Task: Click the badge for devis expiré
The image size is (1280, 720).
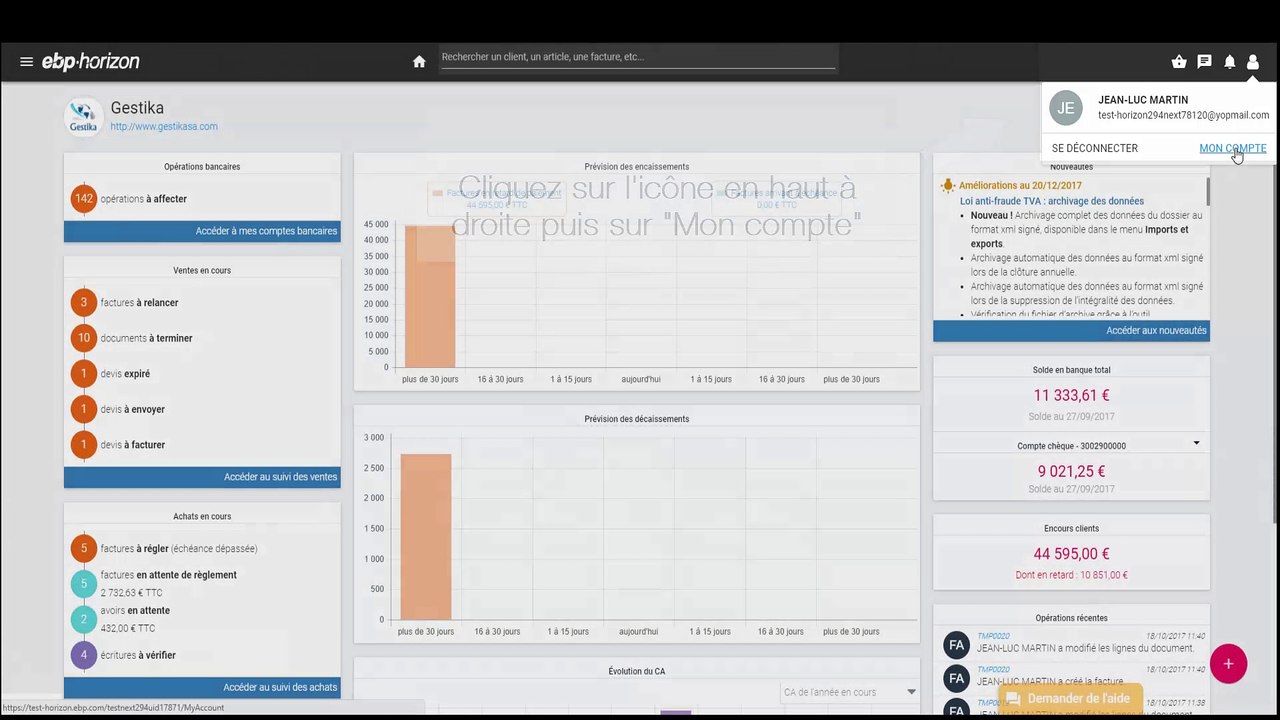Action: pos(84,374)
